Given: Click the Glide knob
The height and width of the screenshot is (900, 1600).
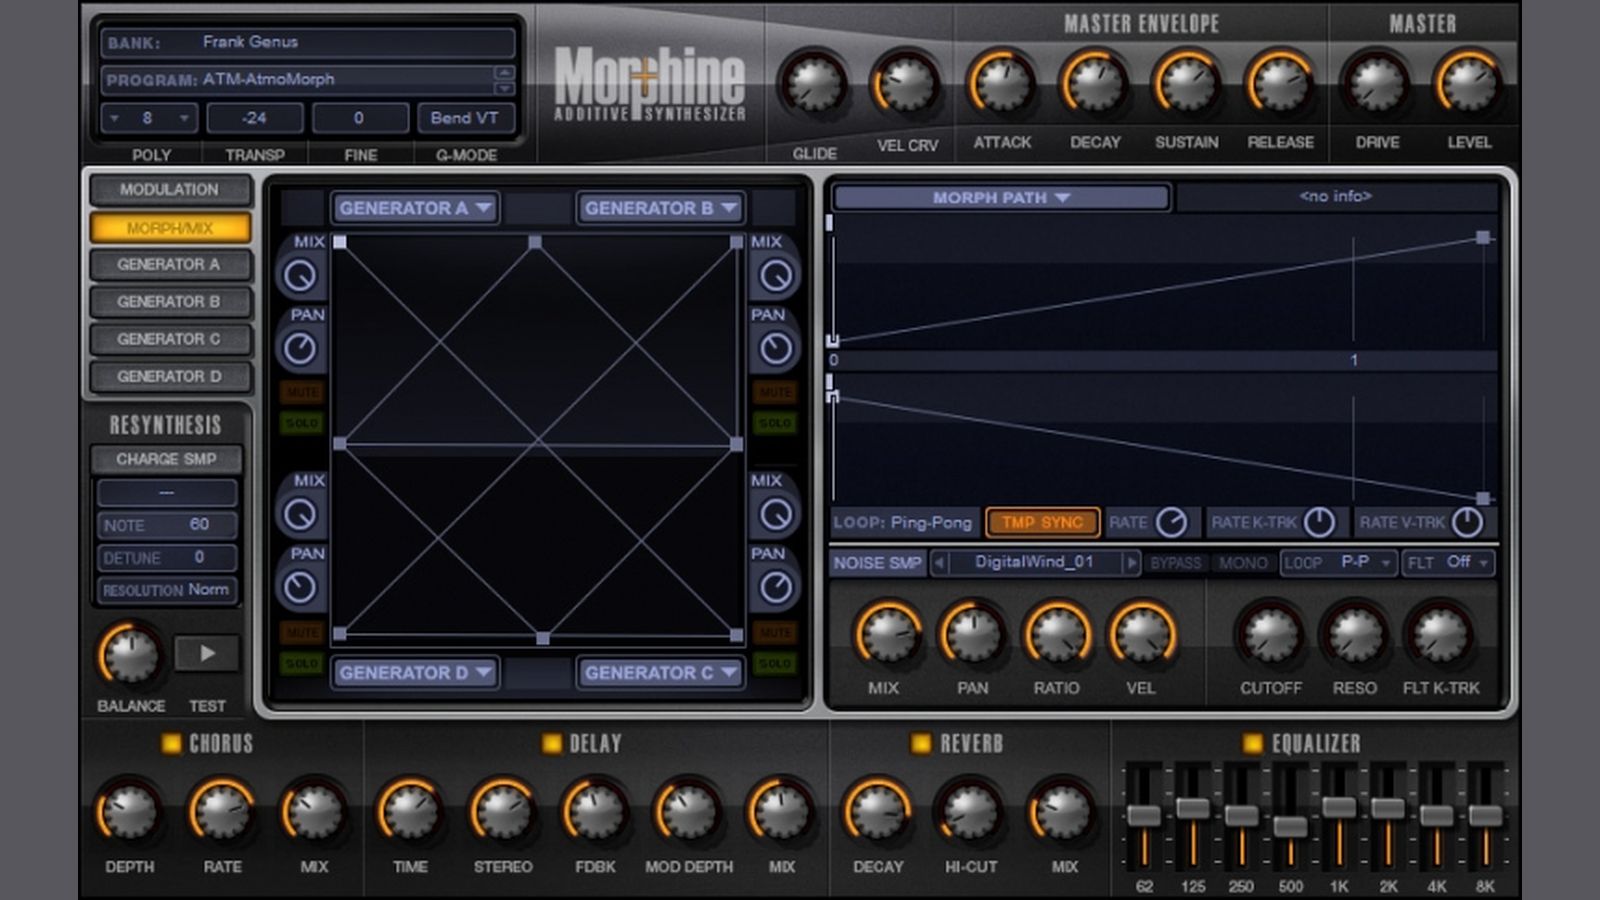Looking at the screenshot, I should (814, 85).
